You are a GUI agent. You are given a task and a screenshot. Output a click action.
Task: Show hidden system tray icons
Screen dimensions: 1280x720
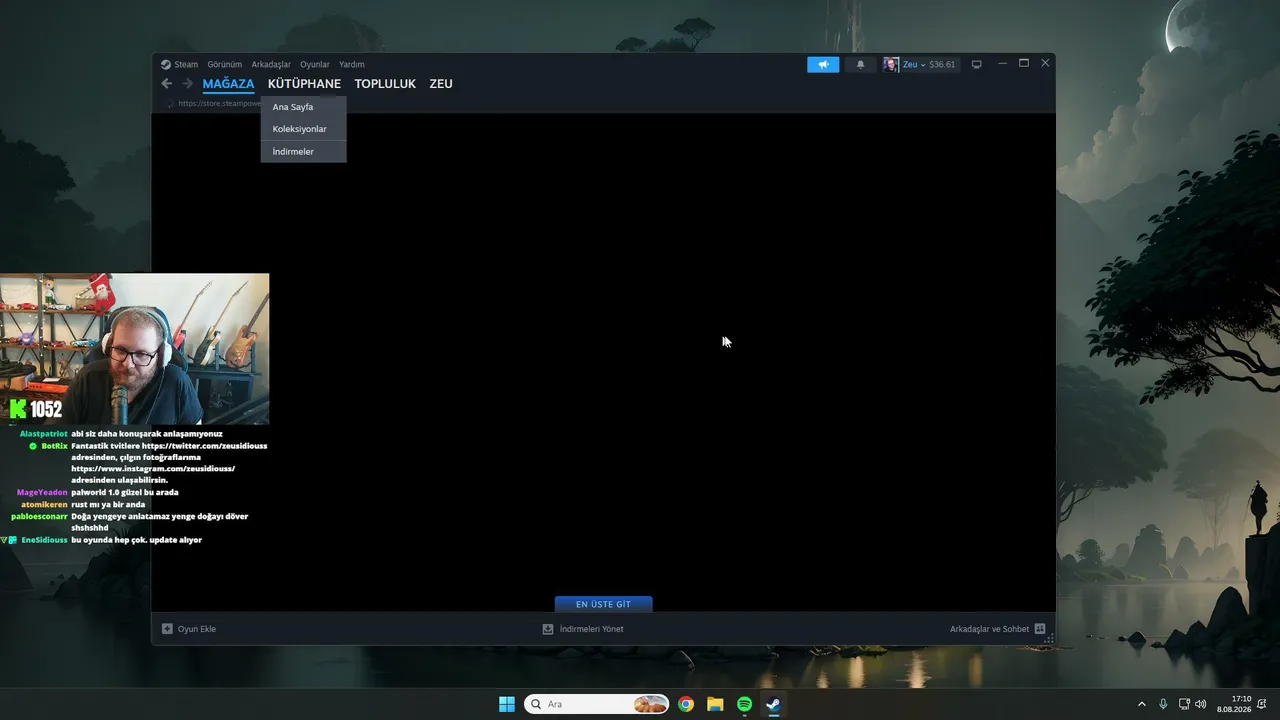coord(1142,704)
